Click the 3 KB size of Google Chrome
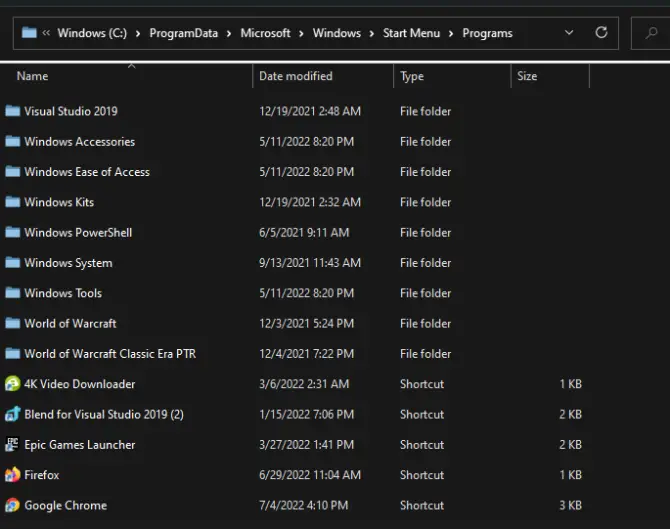 click(x=570, y=505)
